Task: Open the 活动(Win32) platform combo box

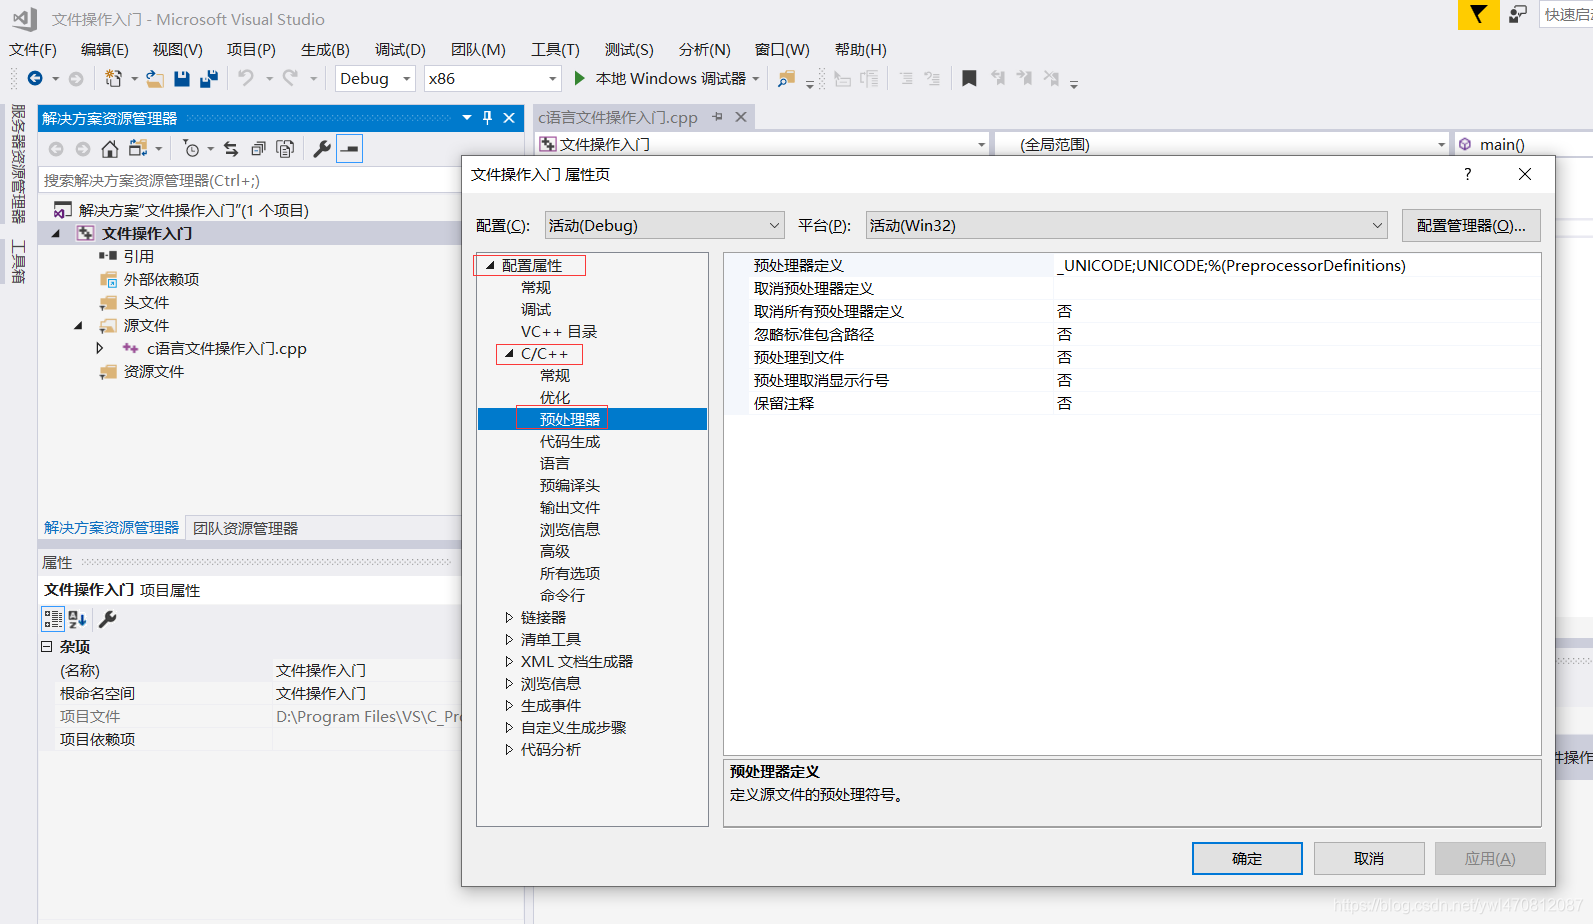Action: [x=1127, y=225]
